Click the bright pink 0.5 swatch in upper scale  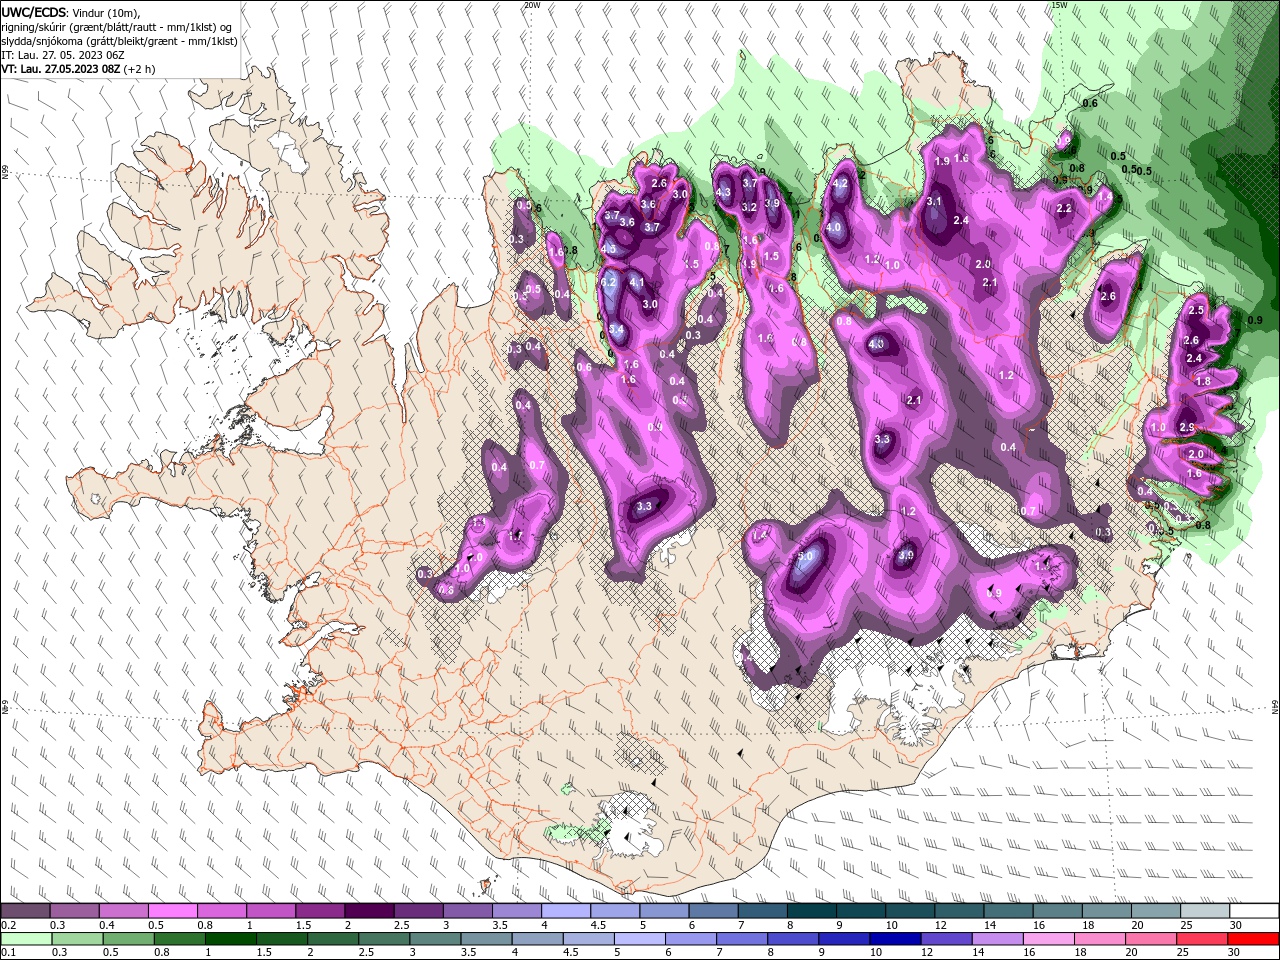(x=172, y=911)
